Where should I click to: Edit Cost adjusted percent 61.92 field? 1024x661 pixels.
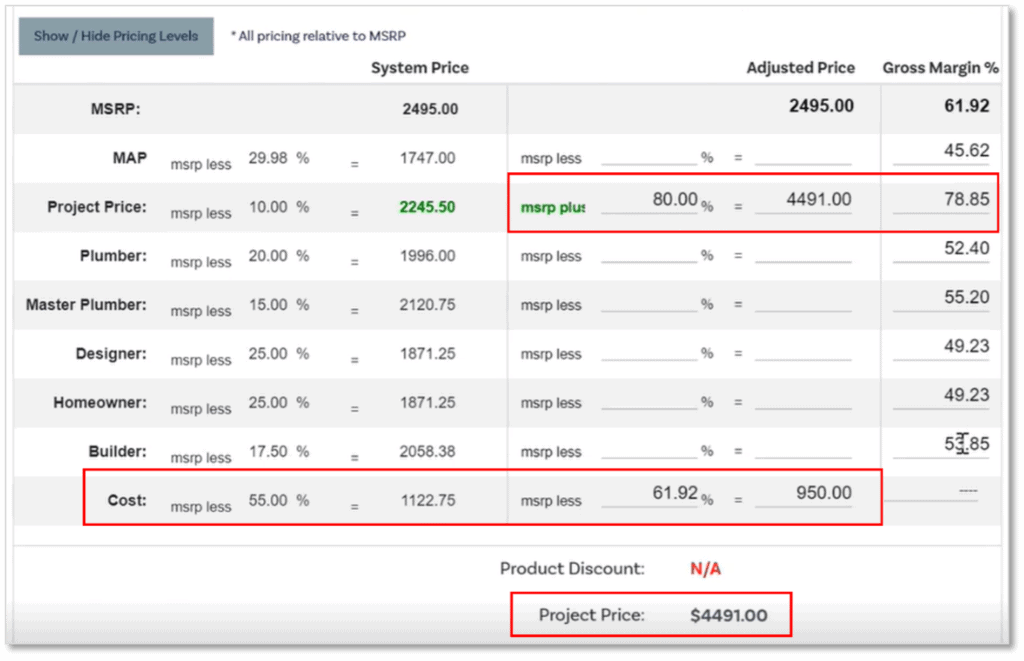click(649, 494)
